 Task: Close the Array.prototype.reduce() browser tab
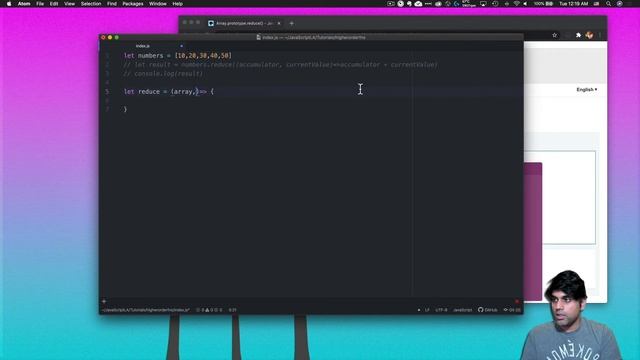(x=279, y=23)
